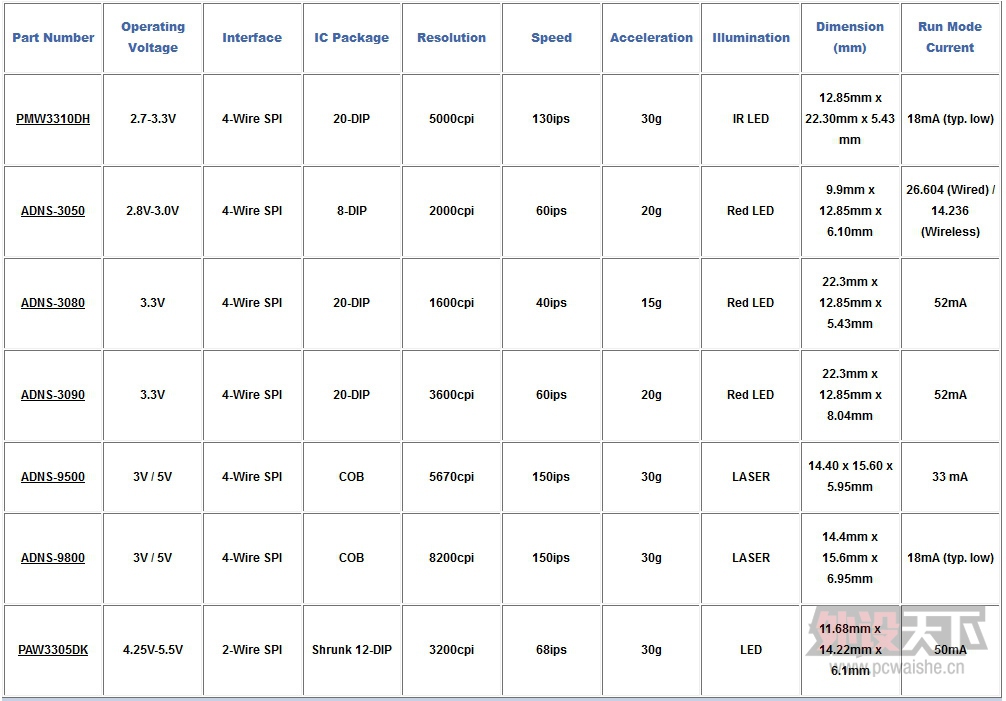Click the Interface column header
Viewport: 1006px width, 701px height.
click(x=252, y=37)
